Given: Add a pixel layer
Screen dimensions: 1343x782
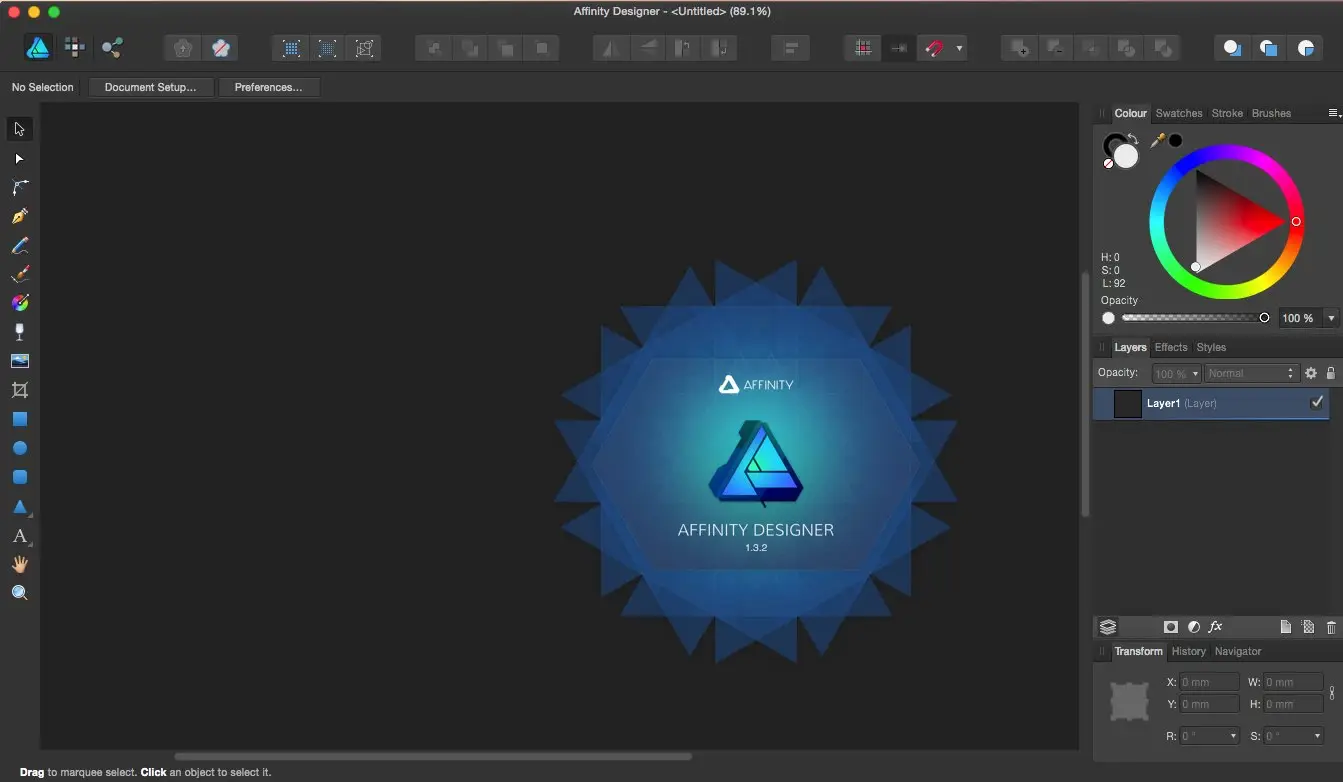Looking at the screenshot, I should coord(1308,627).
